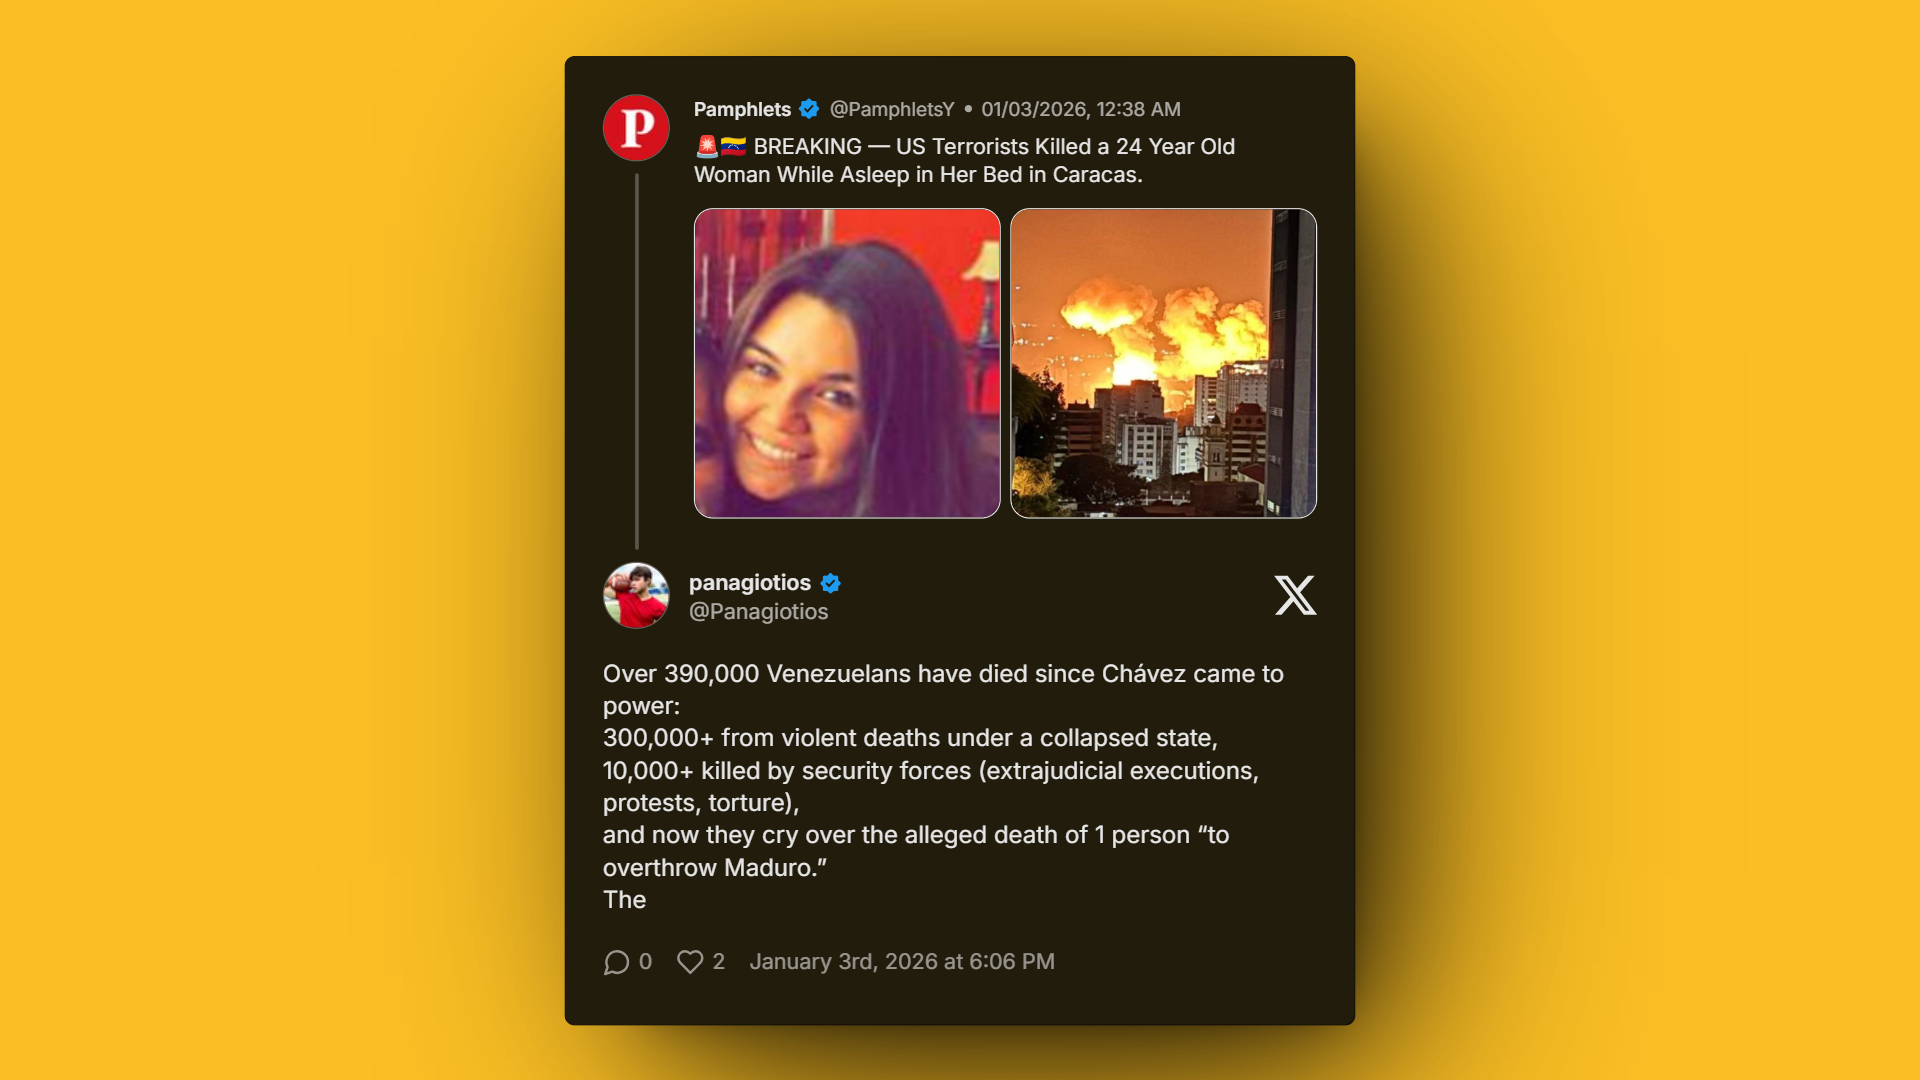
Task: Click the X logo icon
Action: tap(1295, 595)
